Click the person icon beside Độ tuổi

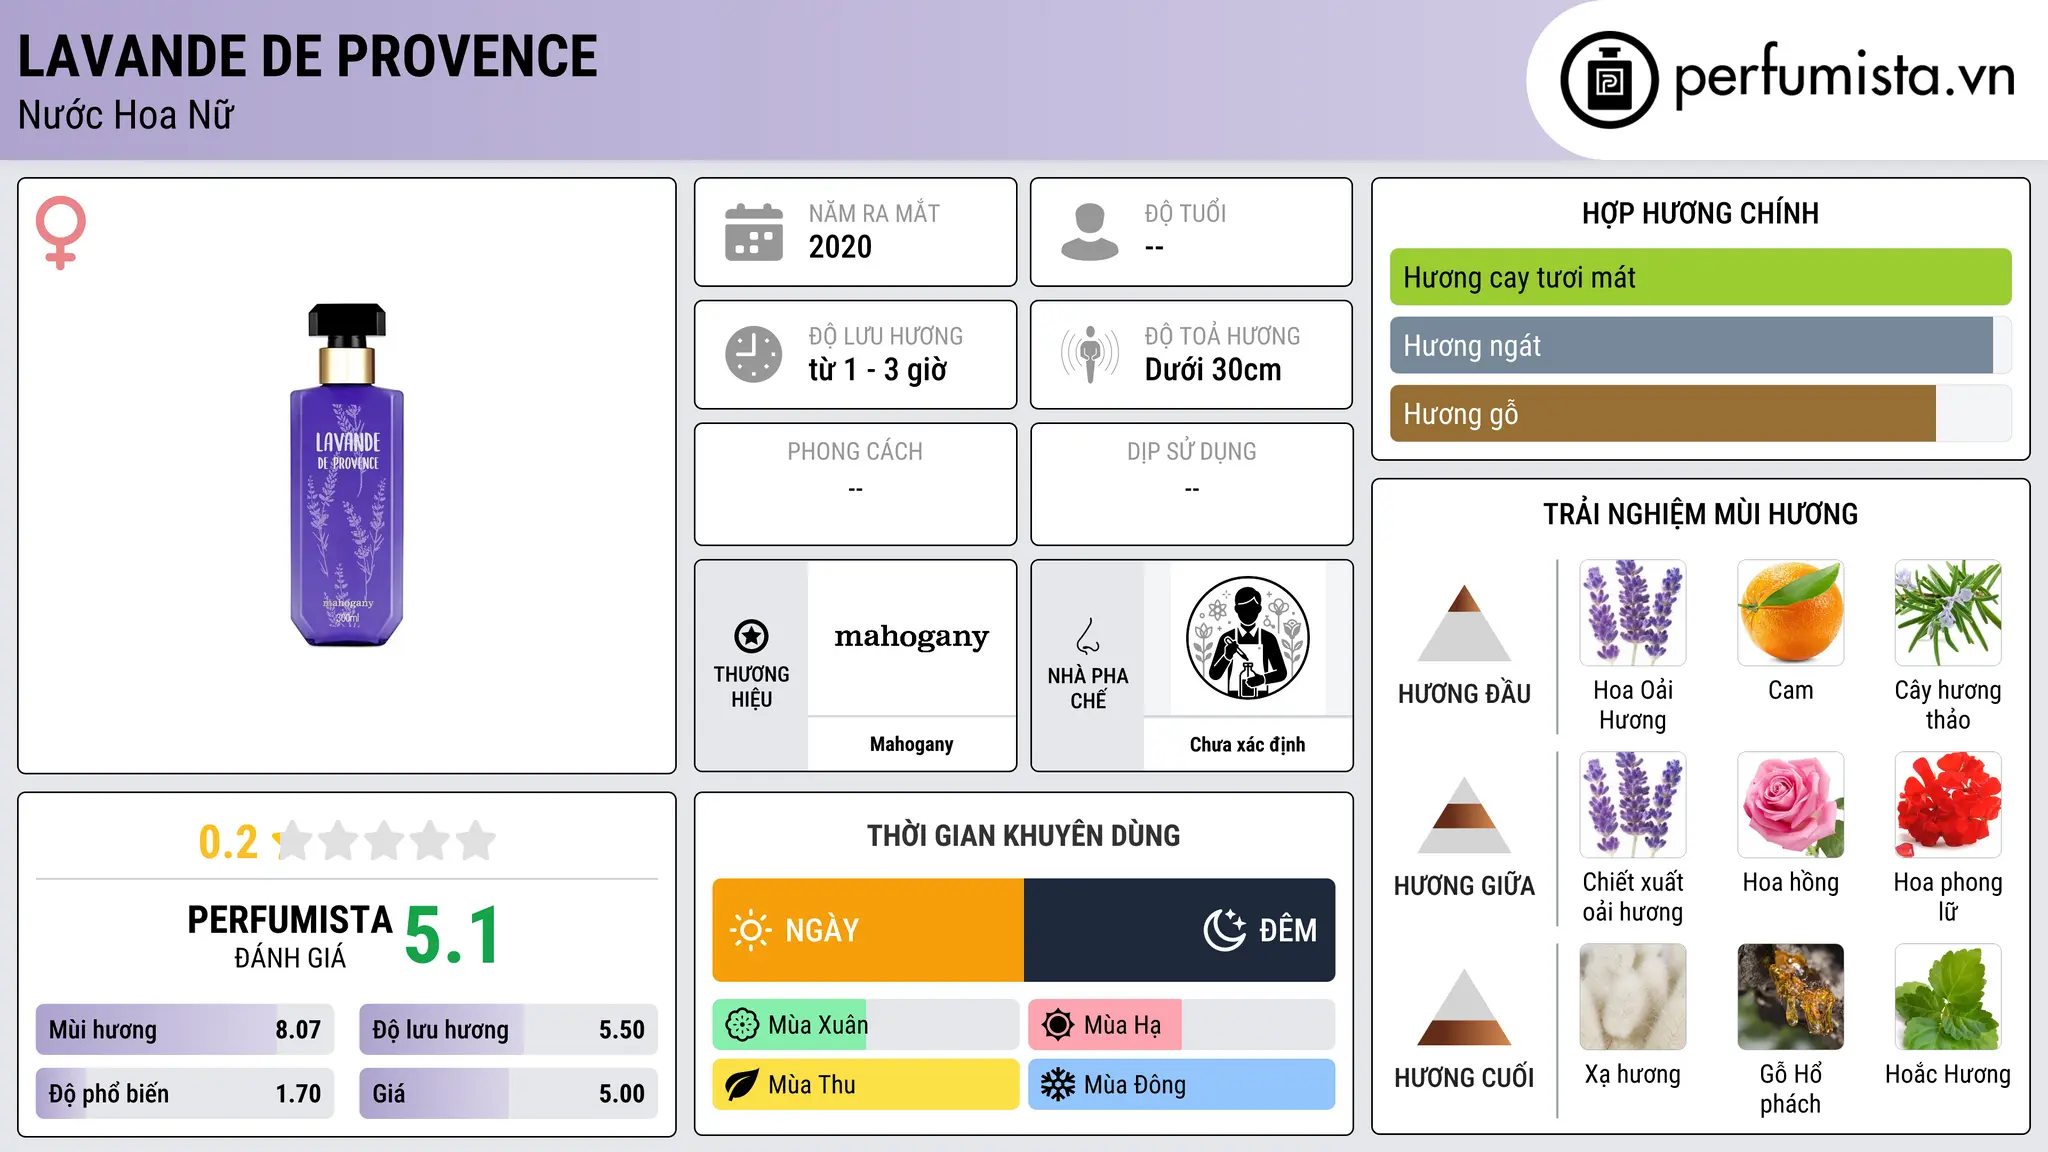pos(1090,232)
